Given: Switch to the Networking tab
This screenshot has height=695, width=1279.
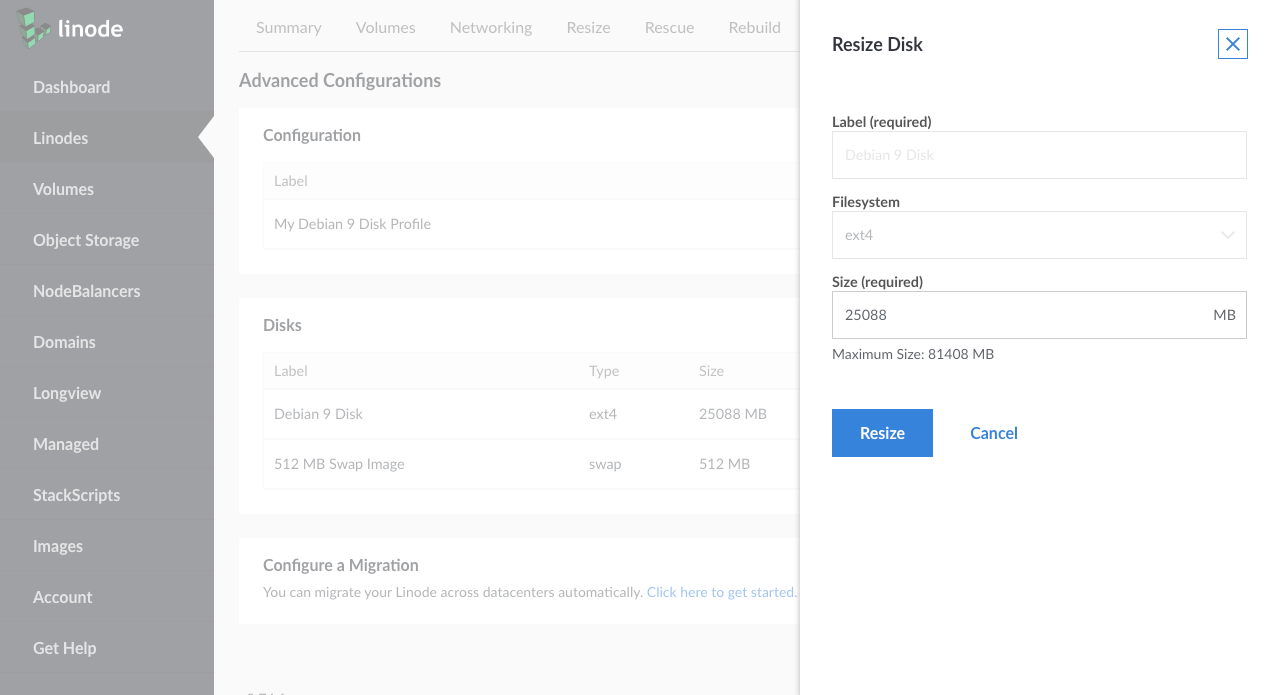Looking at the screenshot, I should pos(490,27).
